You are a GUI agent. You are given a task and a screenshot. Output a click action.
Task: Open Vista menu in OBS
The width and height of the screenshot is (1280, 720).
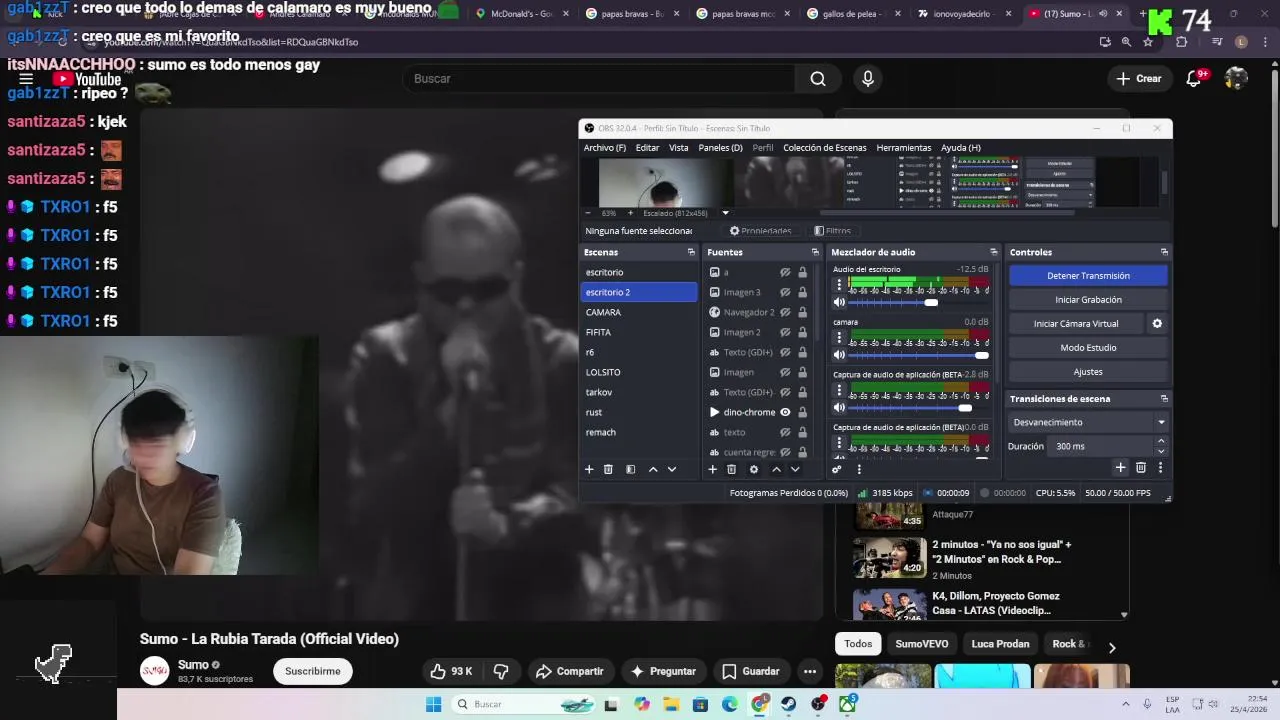click(x=679, y=148)
